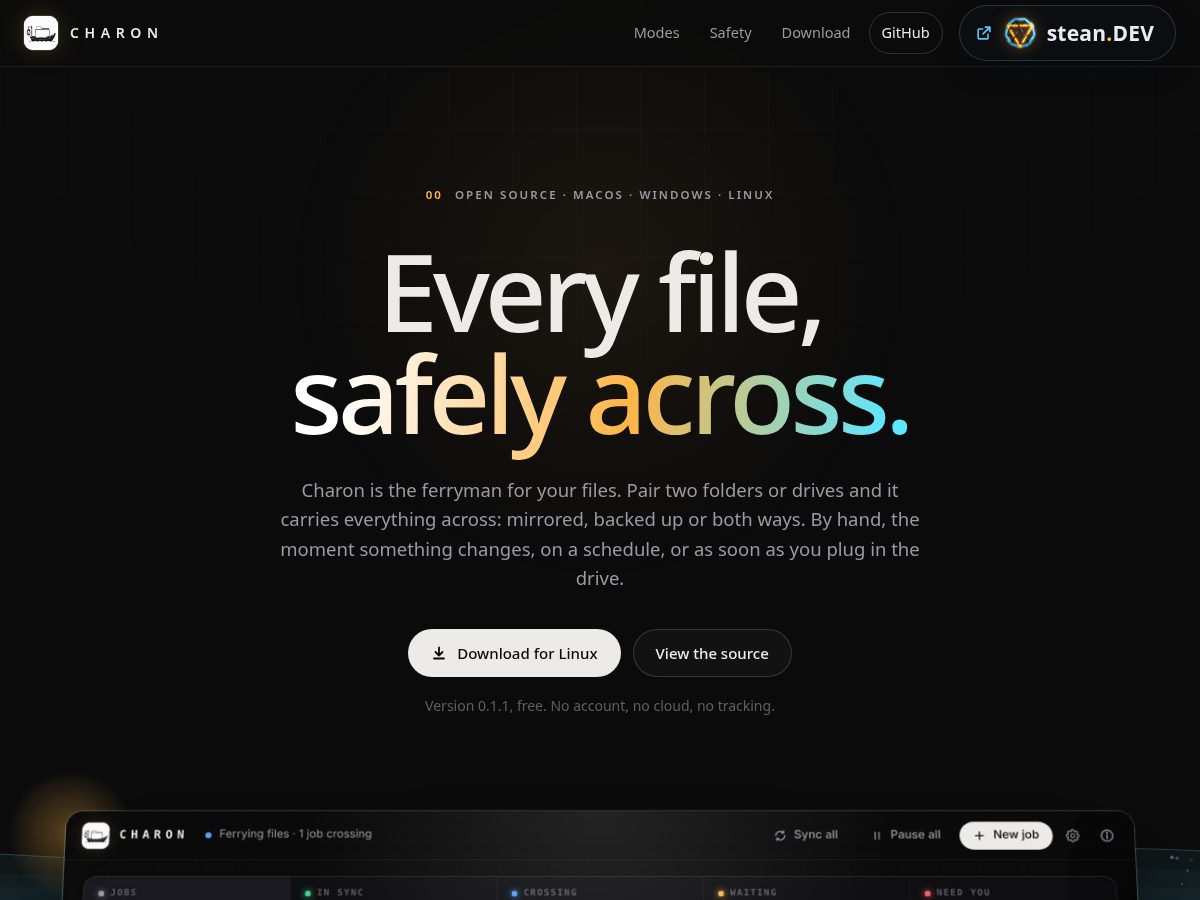This screenshot has width=1200, height=900.
Task: Click the Download for Linux button
Action: click(x=514, y=653)
